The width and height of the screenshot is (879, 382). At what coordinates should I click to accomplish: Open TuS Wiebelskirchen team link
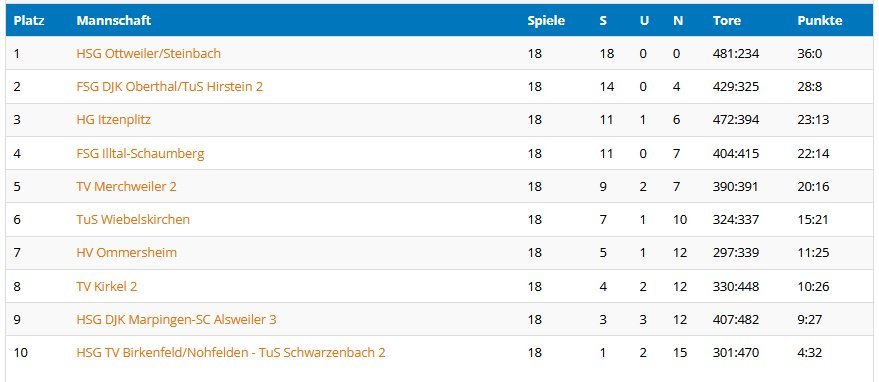133,219
